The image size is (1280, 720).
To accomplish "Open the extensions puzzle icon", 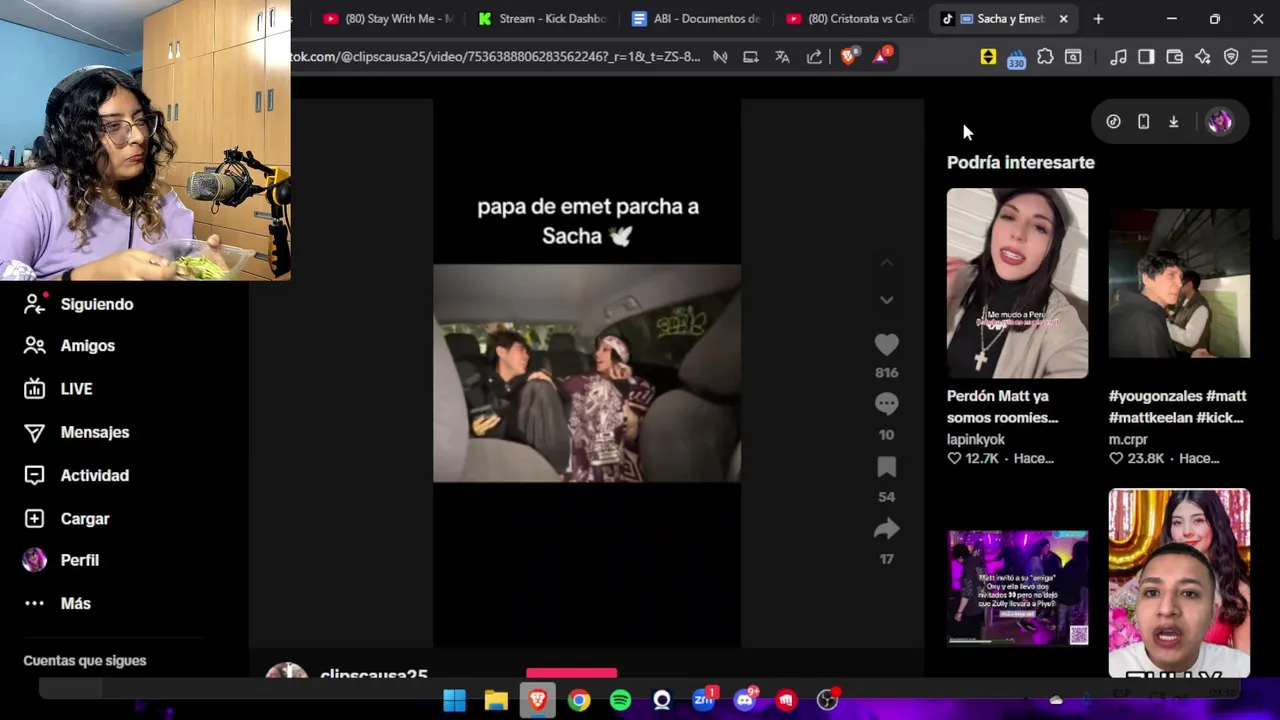I will click(1045, 57).
